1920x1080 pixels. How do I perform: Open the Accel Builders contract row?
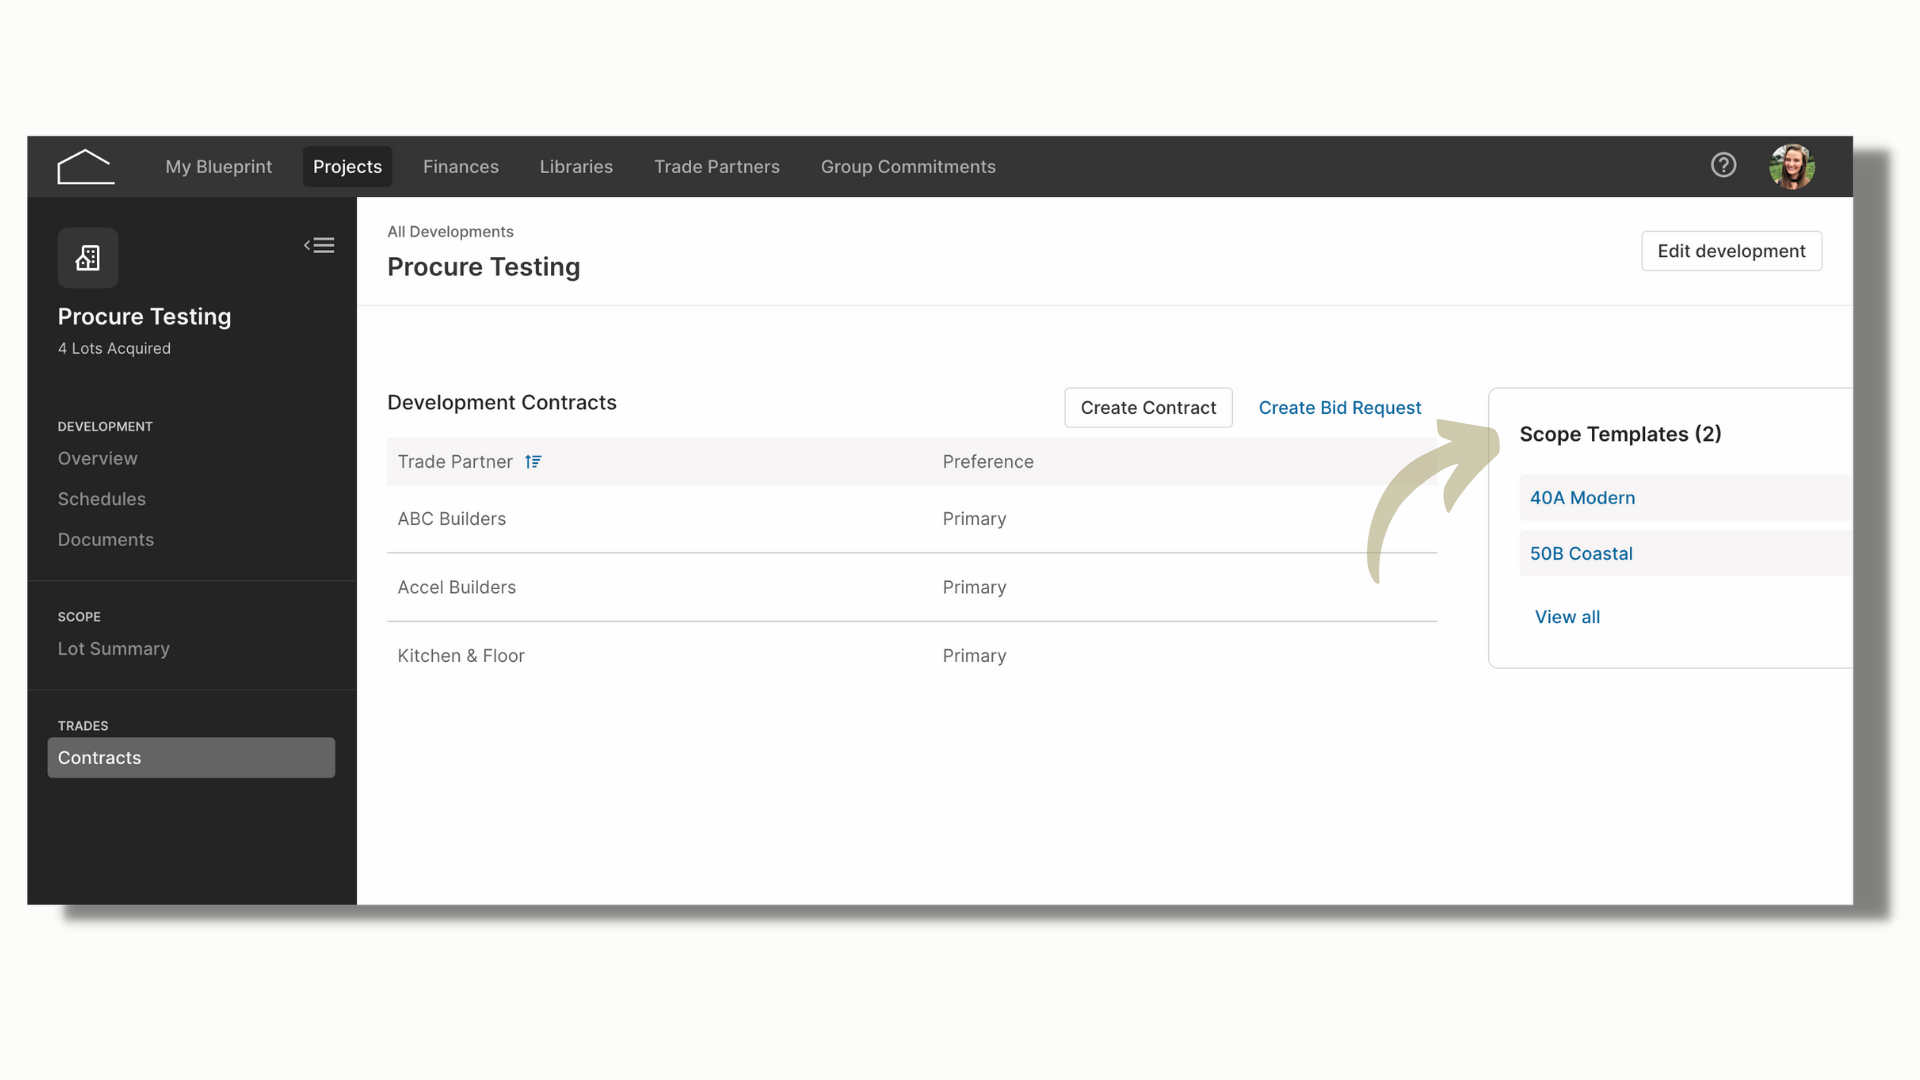[x=912, y=588]
